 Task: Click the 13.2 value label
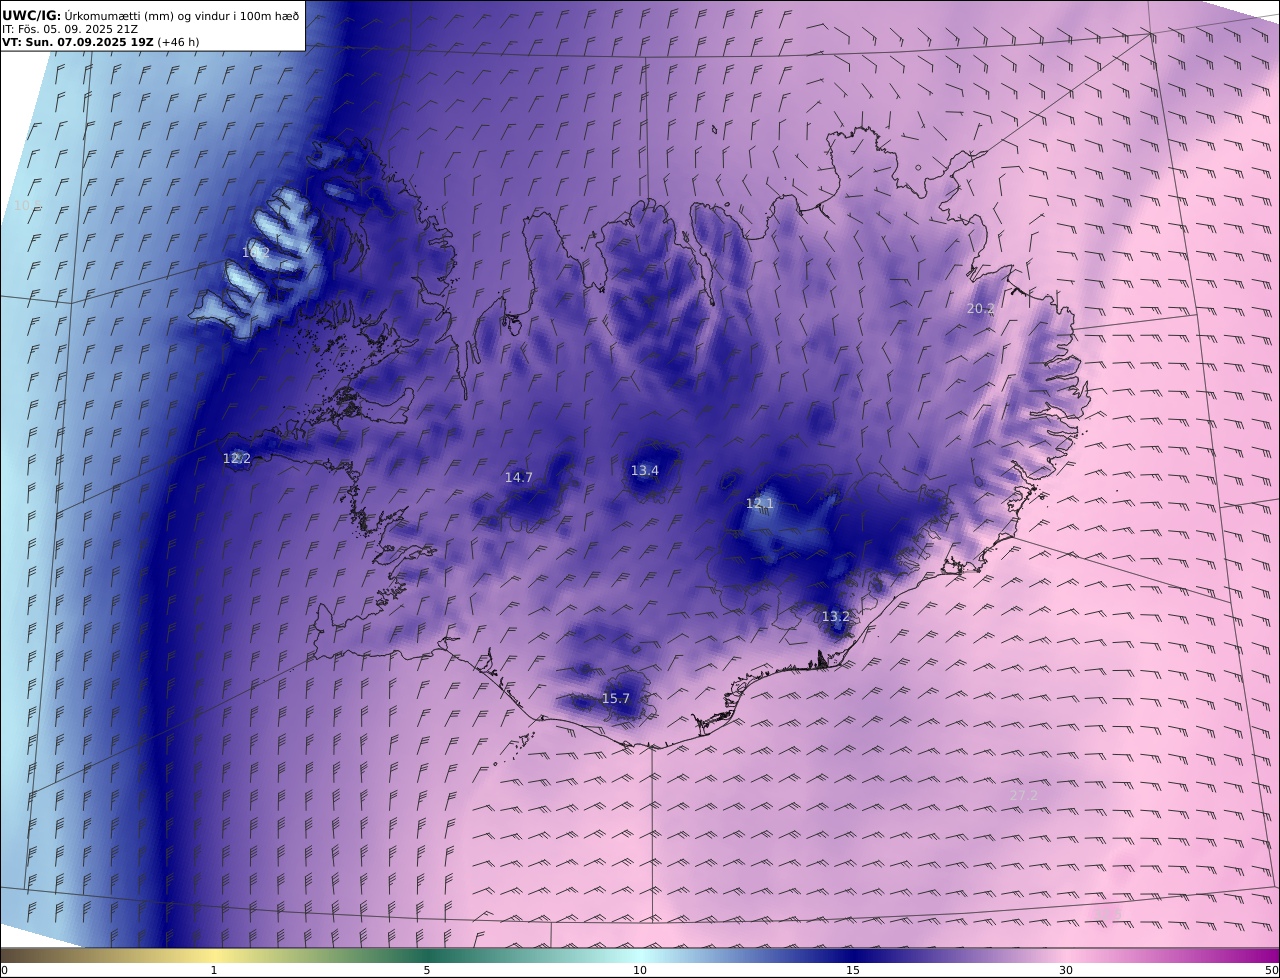836,617
